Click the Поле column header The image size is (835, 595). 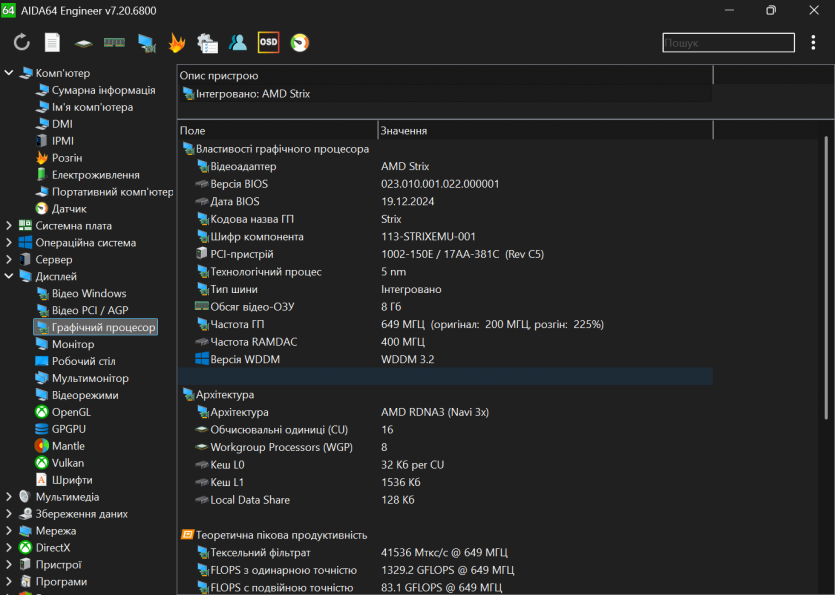click(277, 131)
